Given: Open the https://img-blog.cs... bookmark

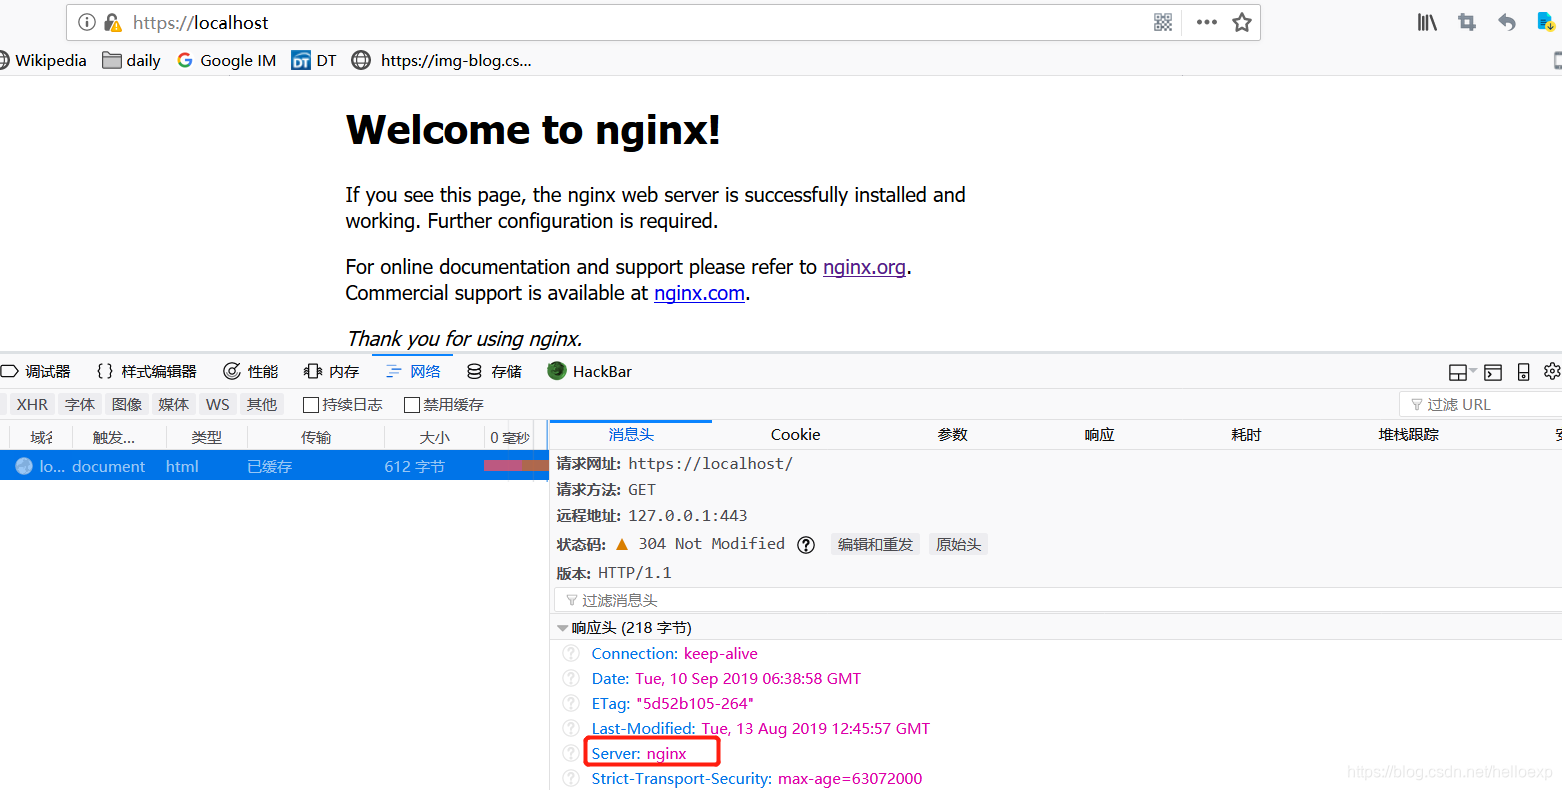Looking at the screenshot, I should coord(442,60).
